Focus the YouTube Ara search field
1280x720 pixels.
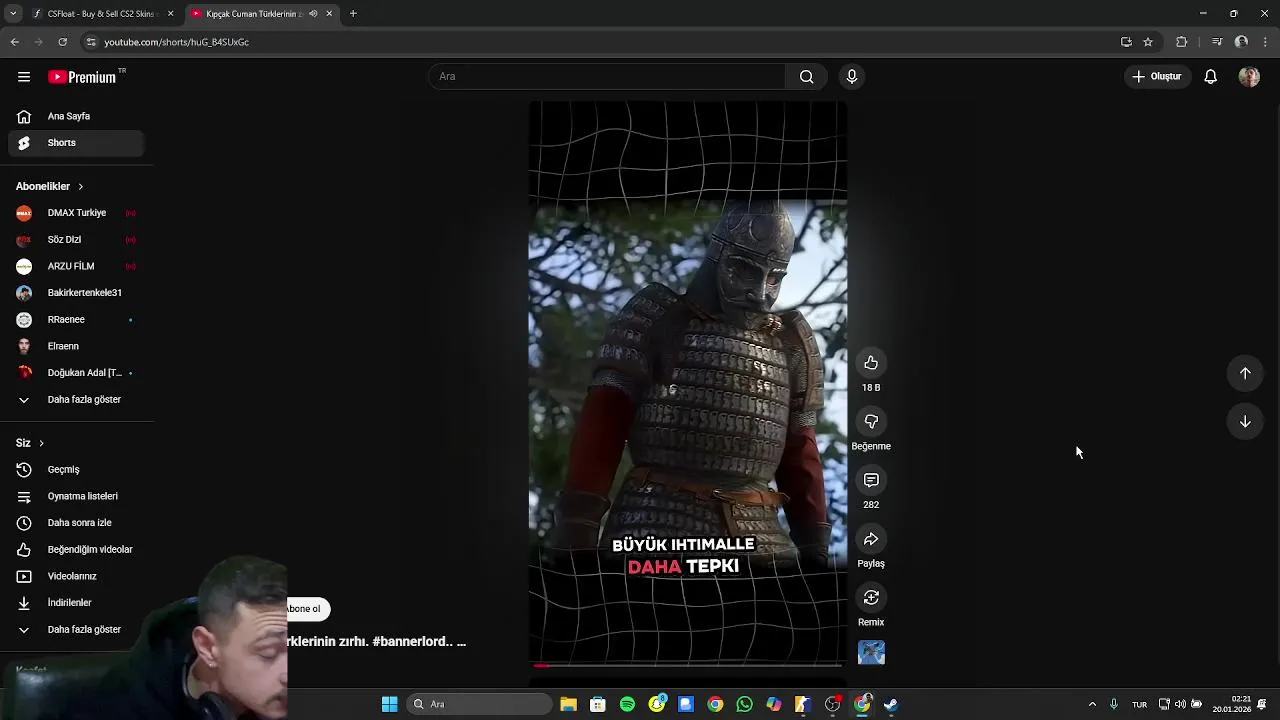pyautogui.click(x=608, y=77)
